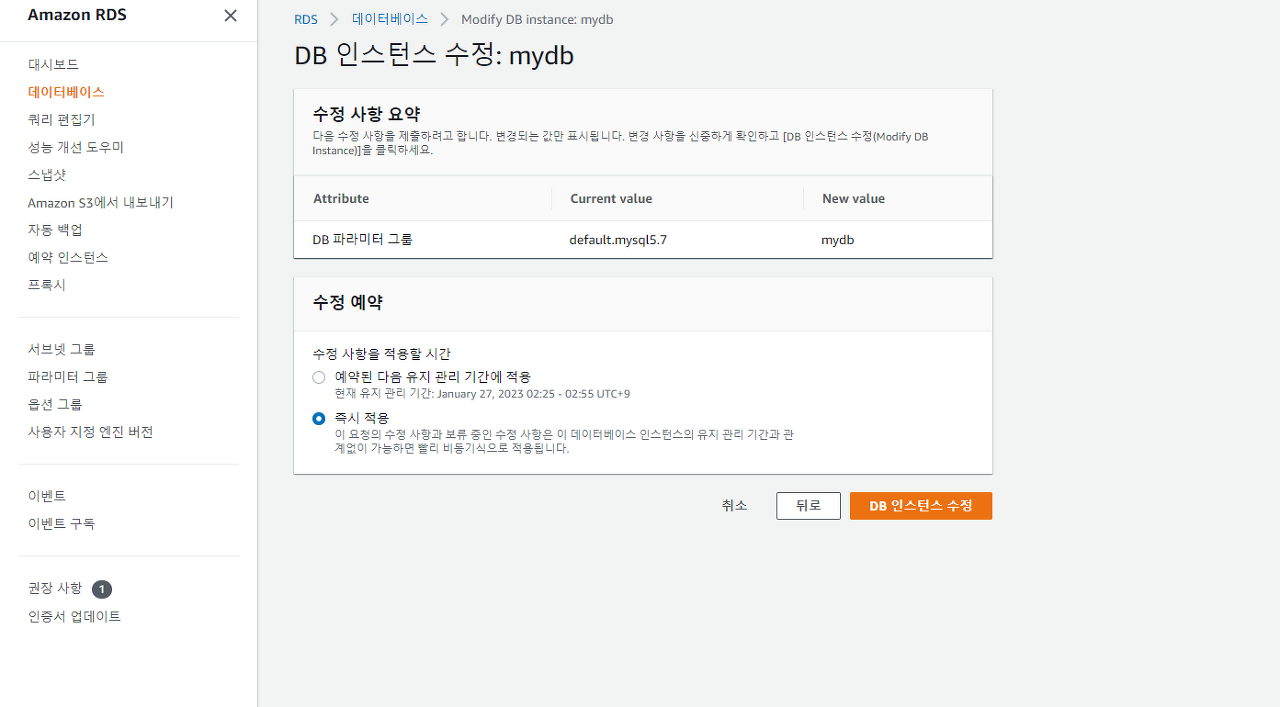Select 예약된 다음 유지 관리 기간에 적용 radio
Viewport: 1280px width, 707px height.
tap(319, 377)
